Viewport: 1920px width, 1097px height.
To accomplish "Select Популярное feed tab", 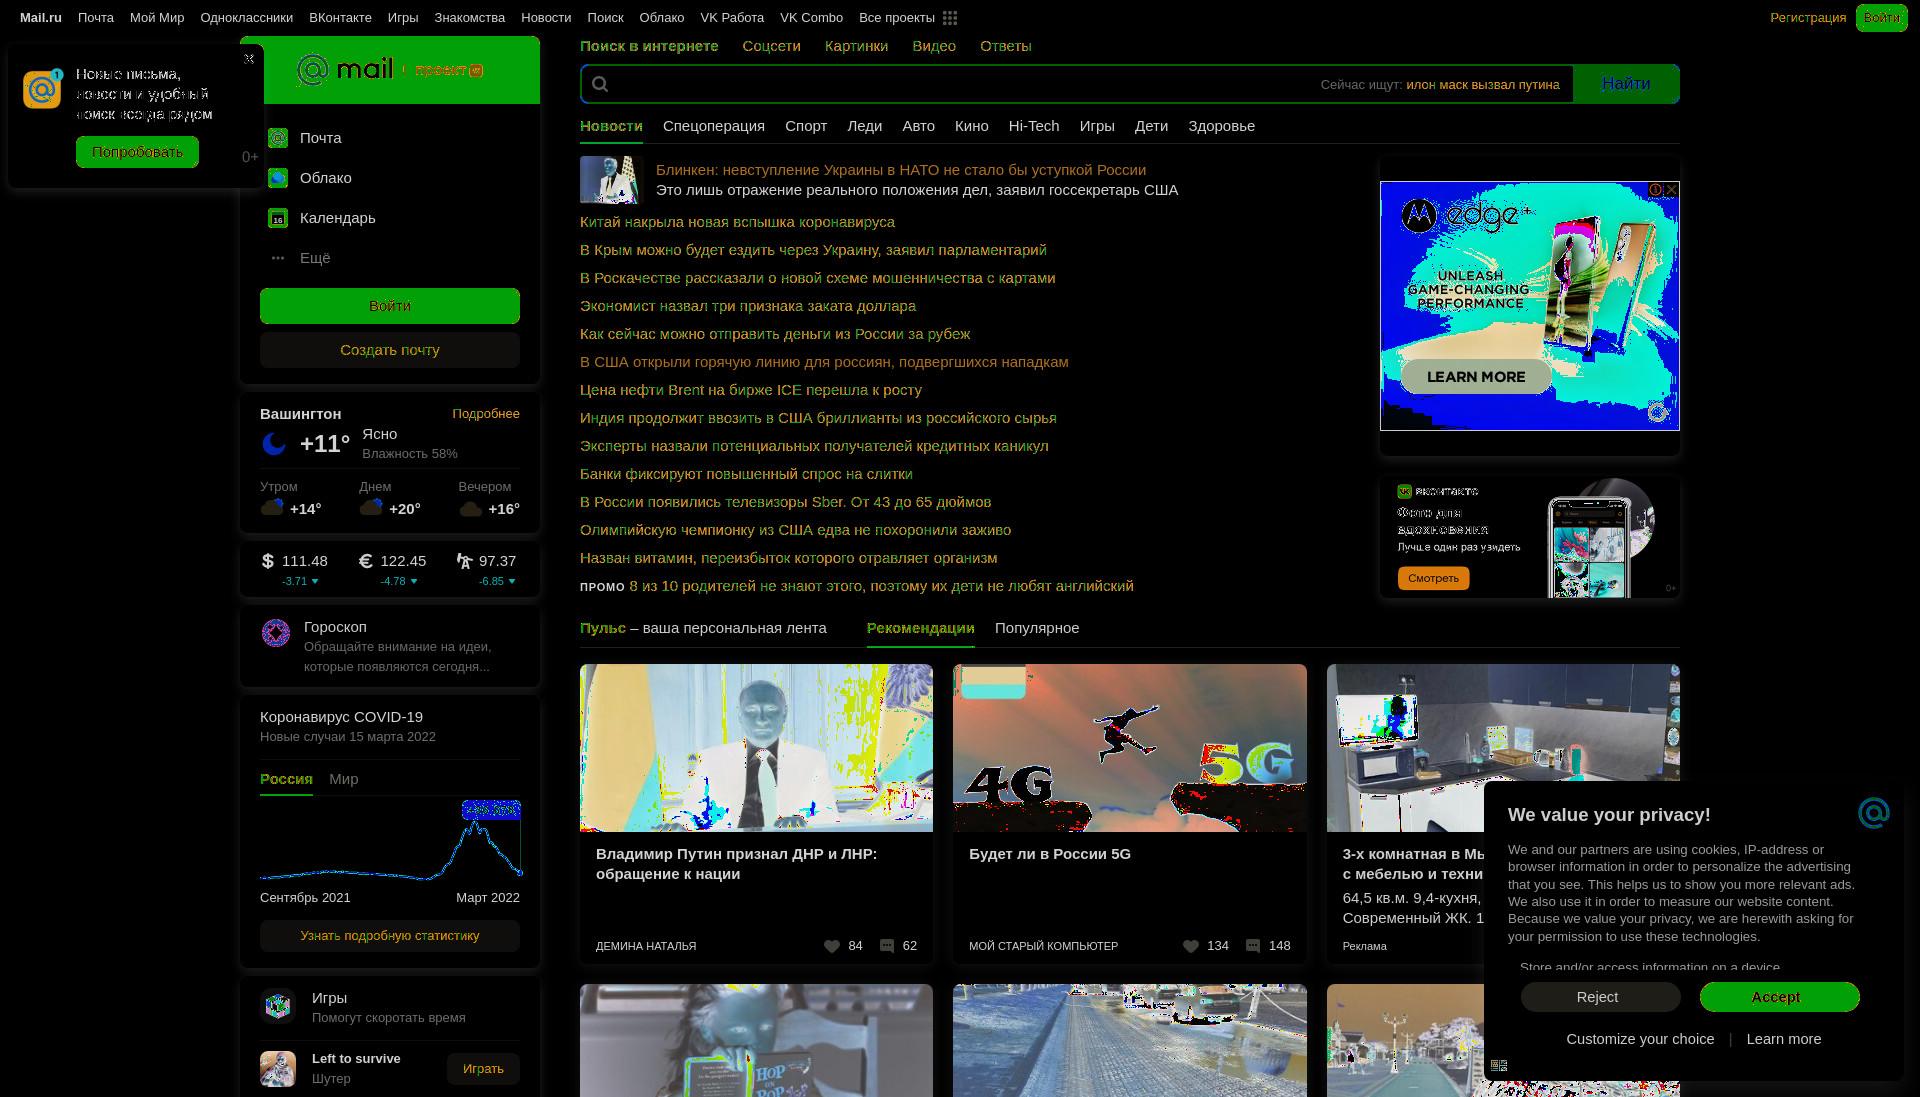I will pos(1037,628).
